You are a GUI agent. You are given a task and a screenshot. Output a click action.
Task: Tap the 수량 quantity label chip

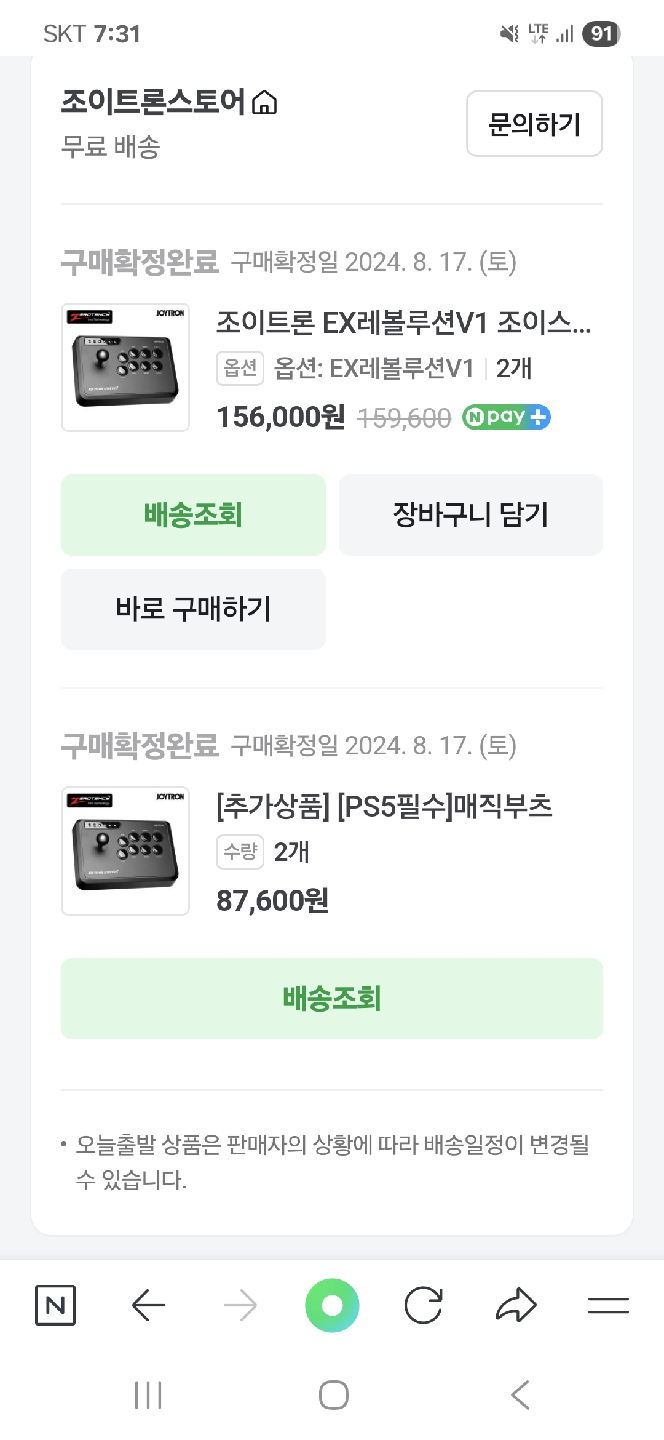tap(240, 852)
